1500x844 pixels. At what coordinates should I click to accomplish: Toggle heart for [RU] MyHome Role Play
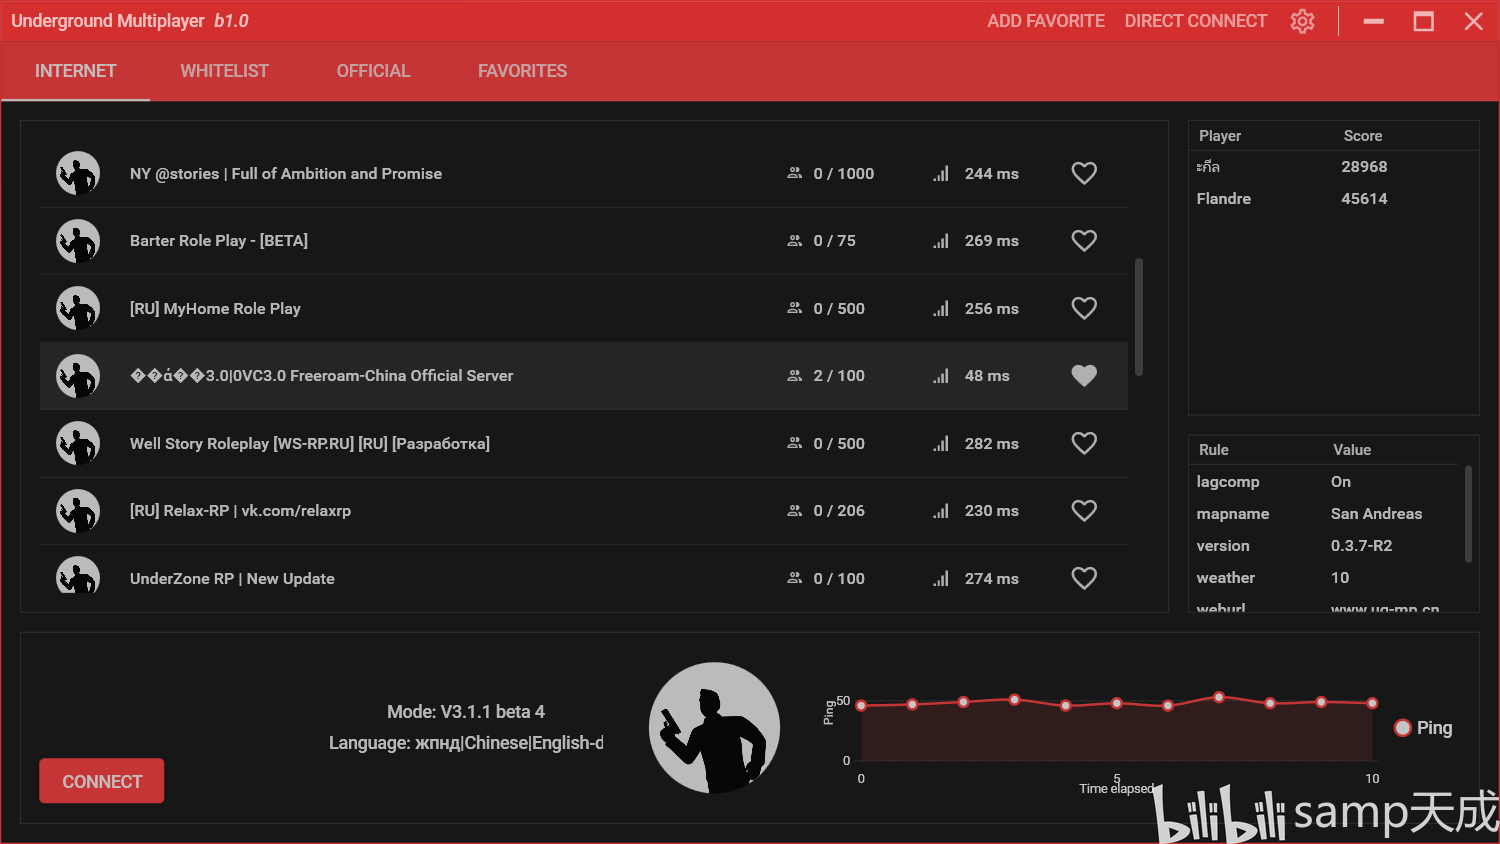tap(1084, 308)
